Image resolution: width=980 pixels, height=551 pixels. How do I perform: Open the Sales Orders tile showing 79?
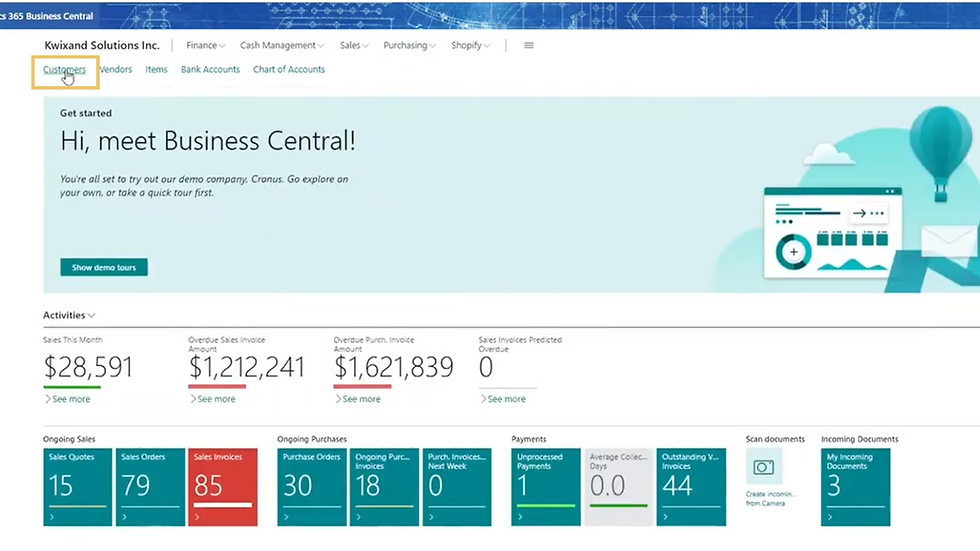150,487
